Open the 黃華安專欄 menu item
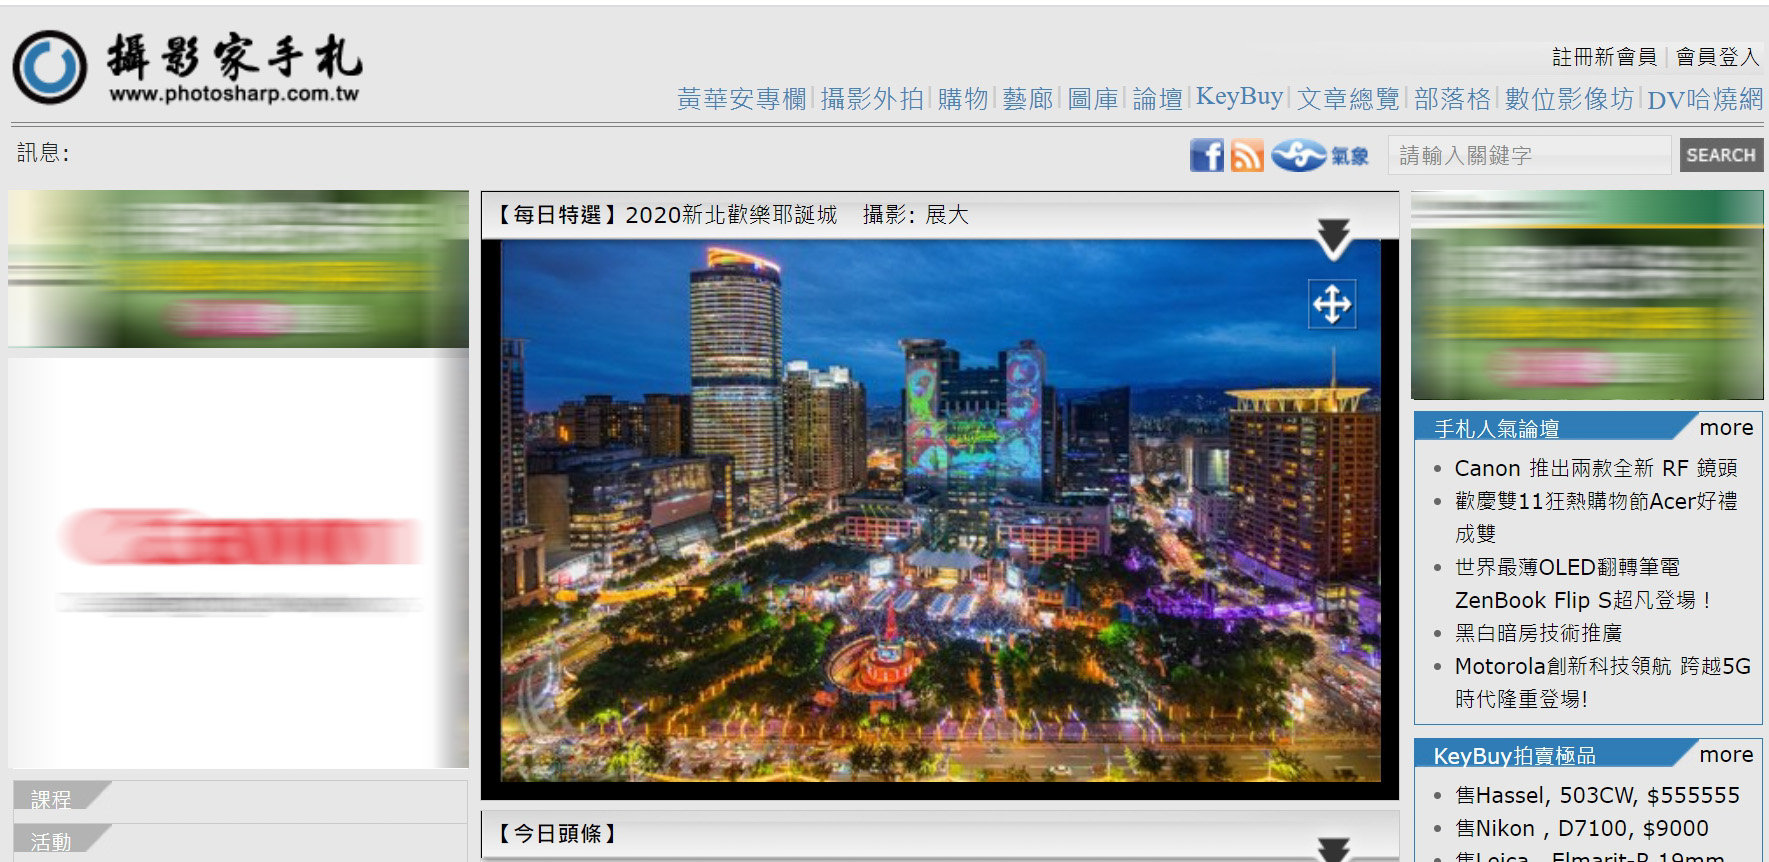Image resolution: width=1769 pixels, height=862 pixels. coord(741,99)
